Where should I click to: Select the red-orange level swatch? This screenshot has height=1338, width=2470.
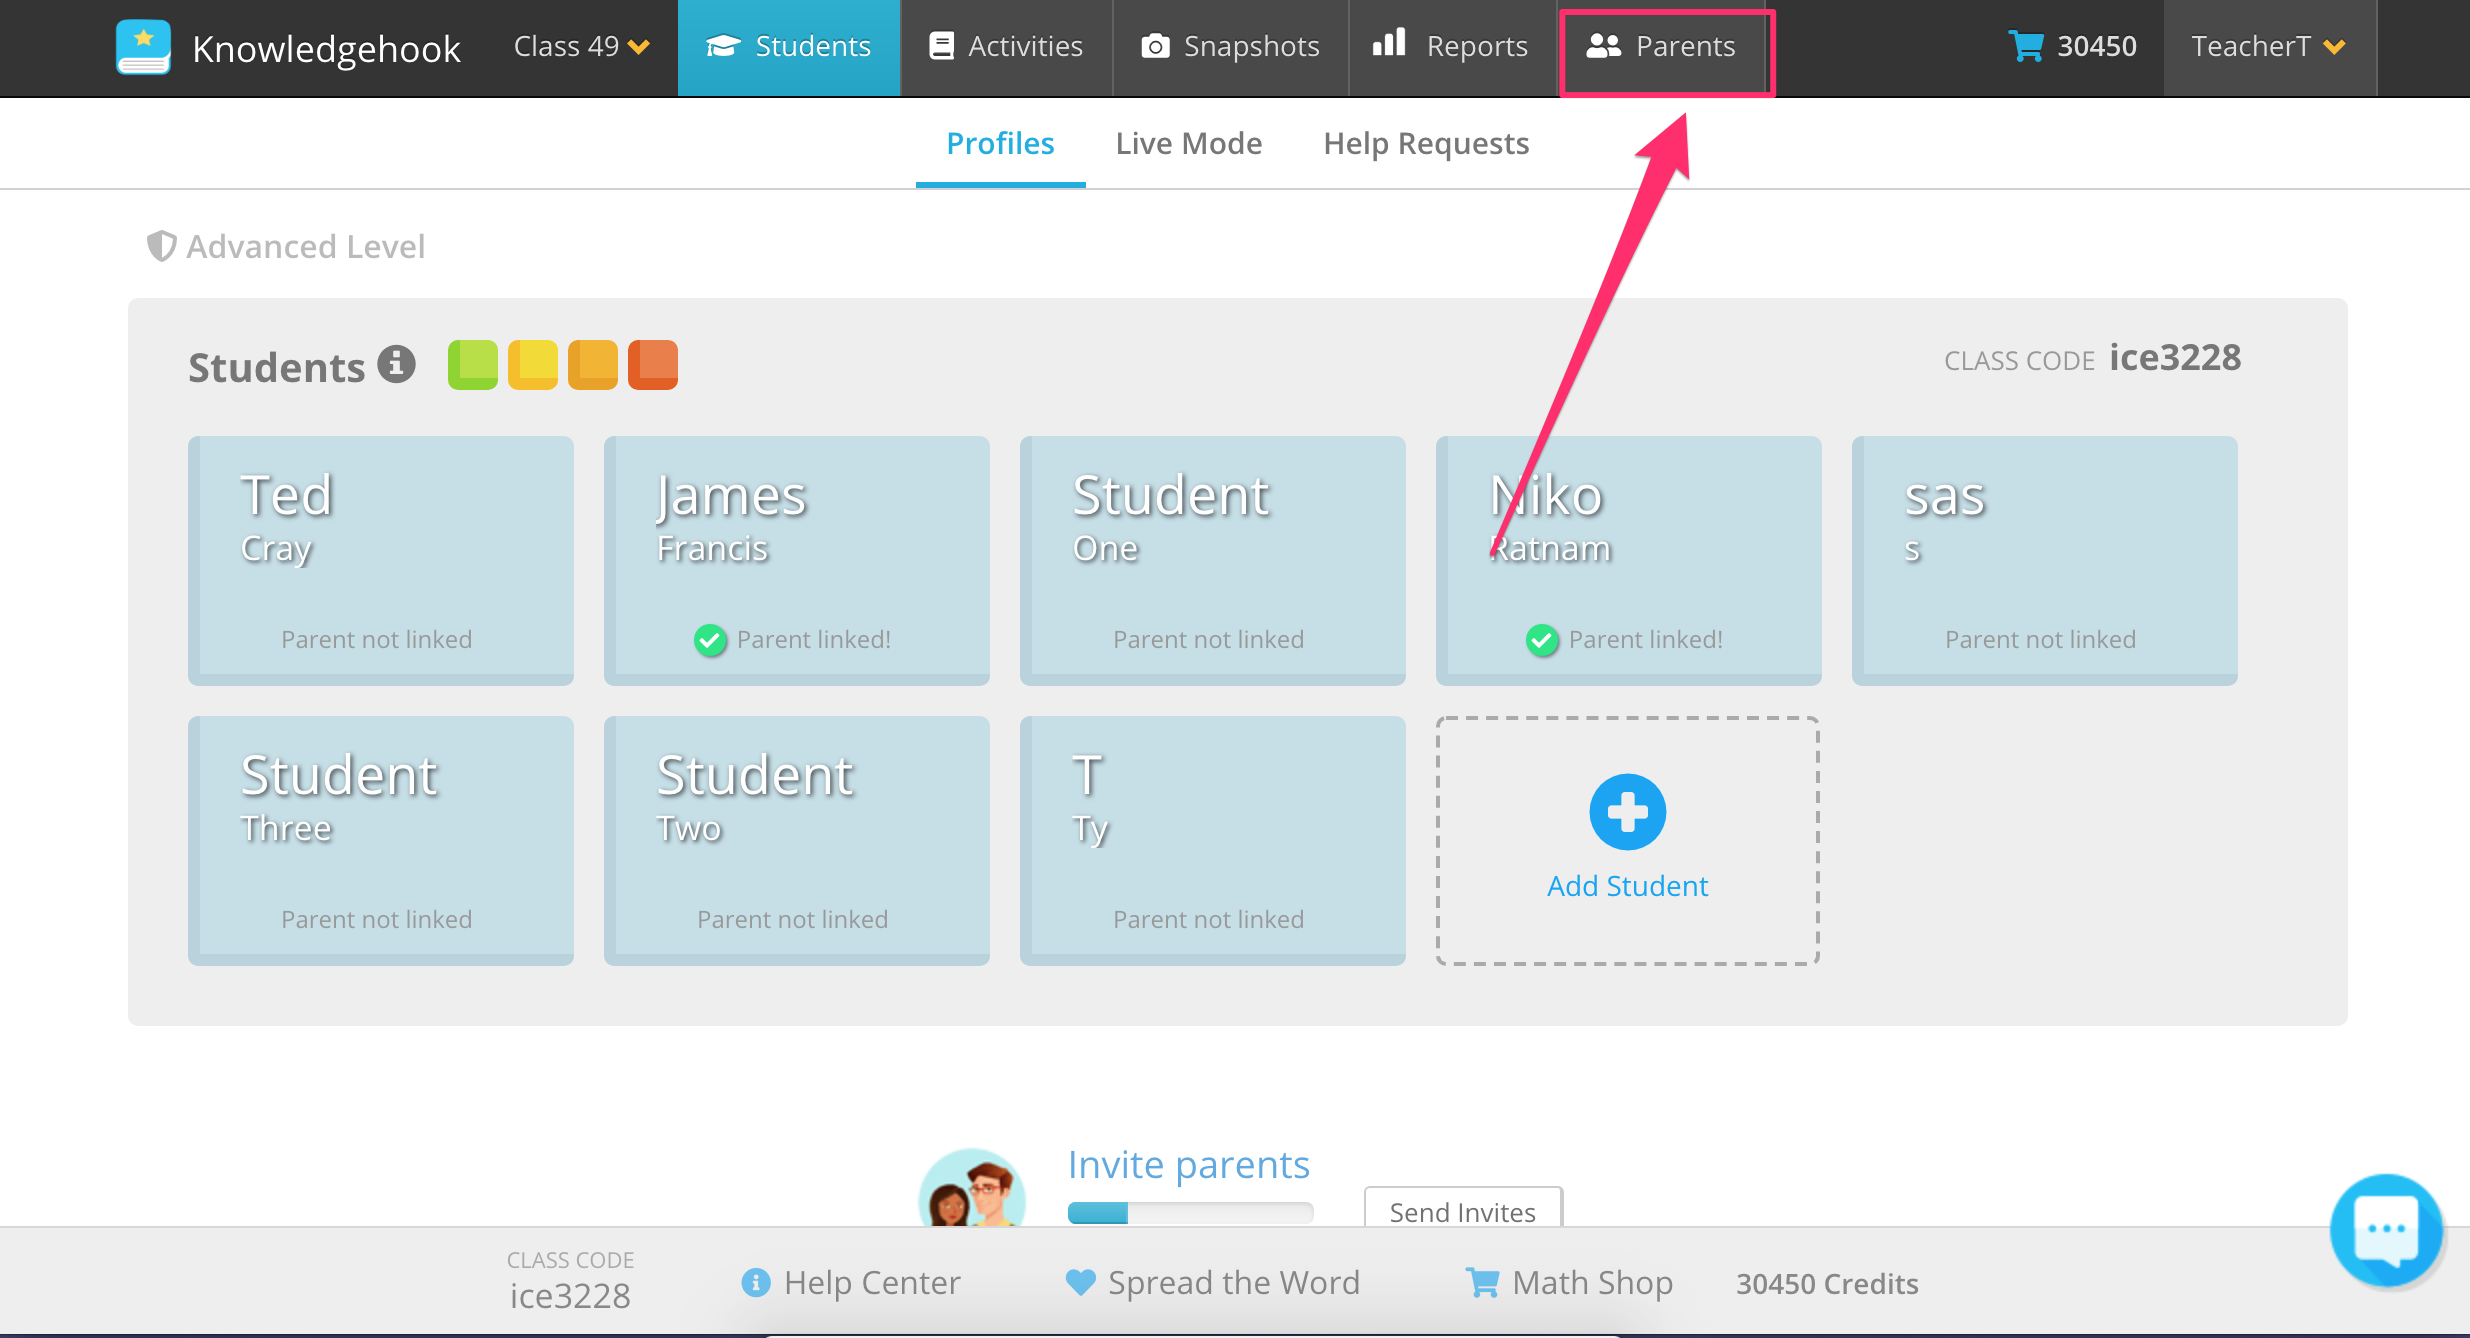click(x=652, y=365)
